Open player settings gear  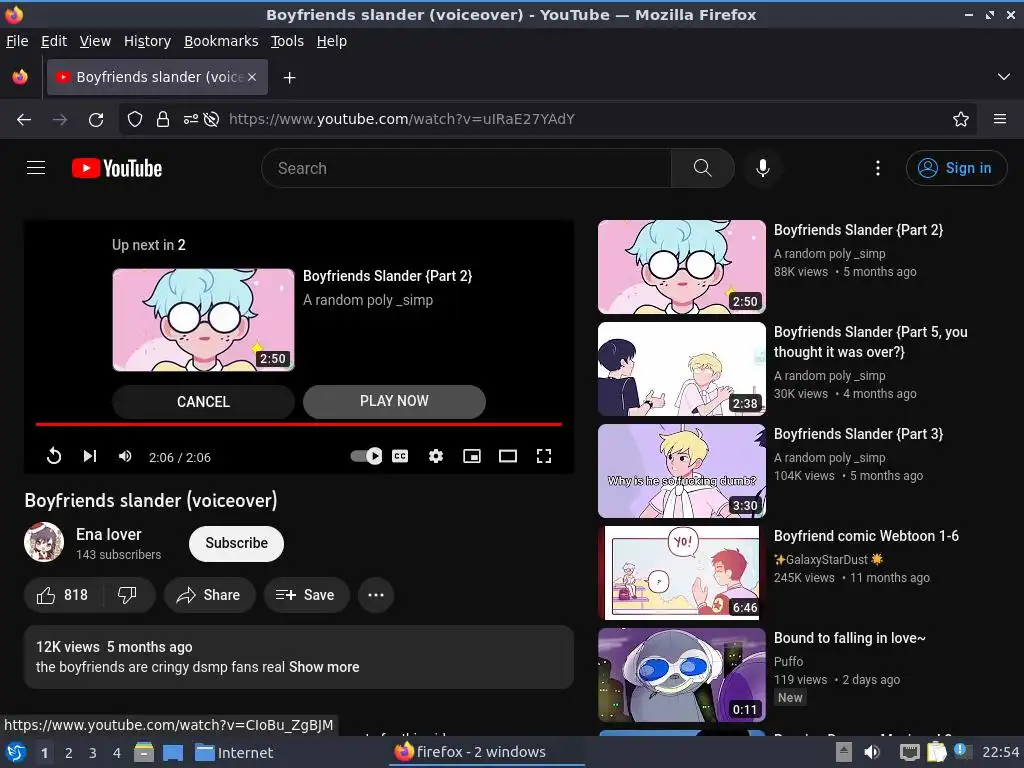click(x=436, y=456)
